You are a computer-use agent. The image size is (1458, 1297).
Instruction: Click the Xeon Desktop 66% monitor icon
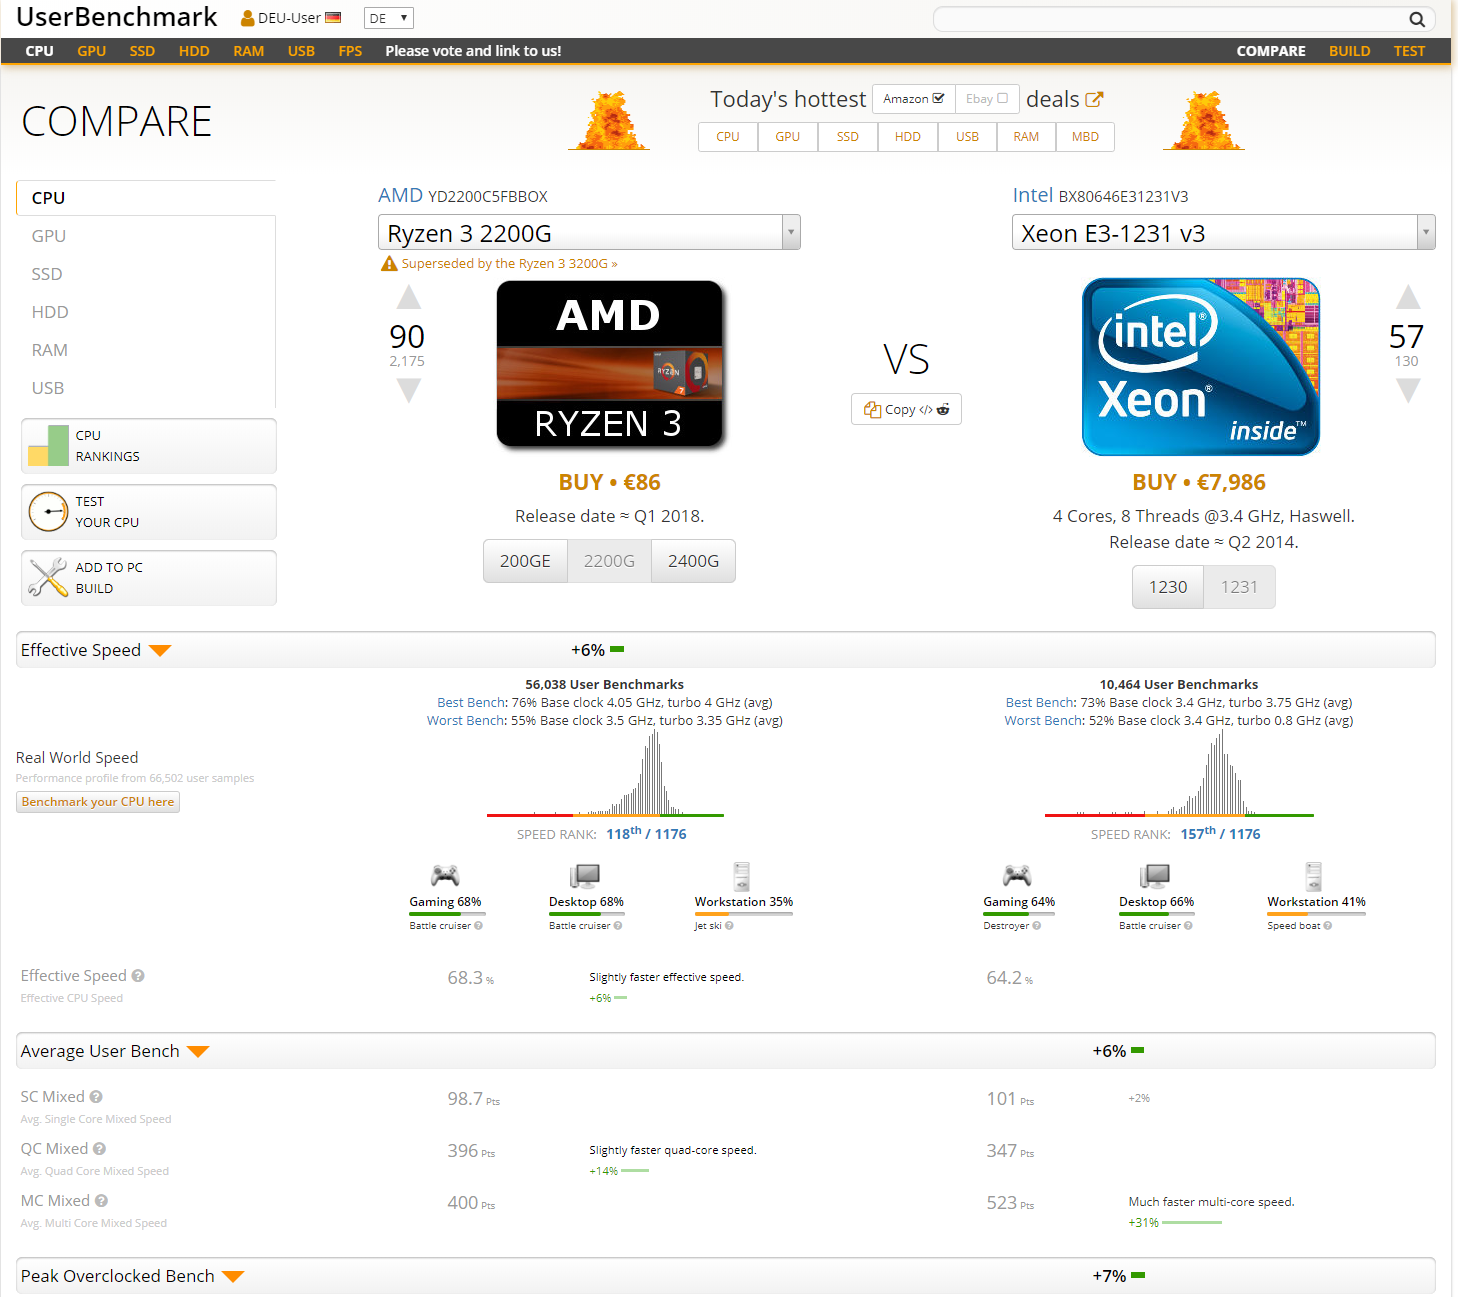[1156, 876]
